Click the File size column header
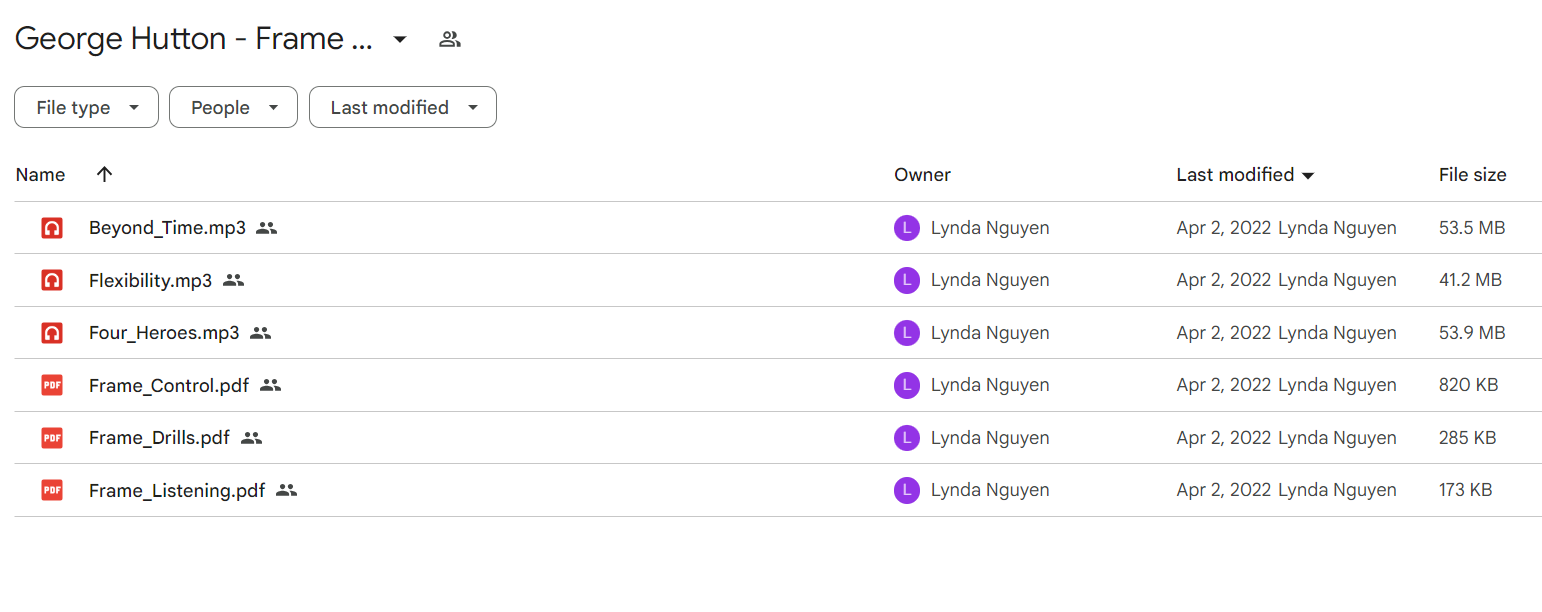The width and height of the screenshot is (1542, 612). [1472, 175]
